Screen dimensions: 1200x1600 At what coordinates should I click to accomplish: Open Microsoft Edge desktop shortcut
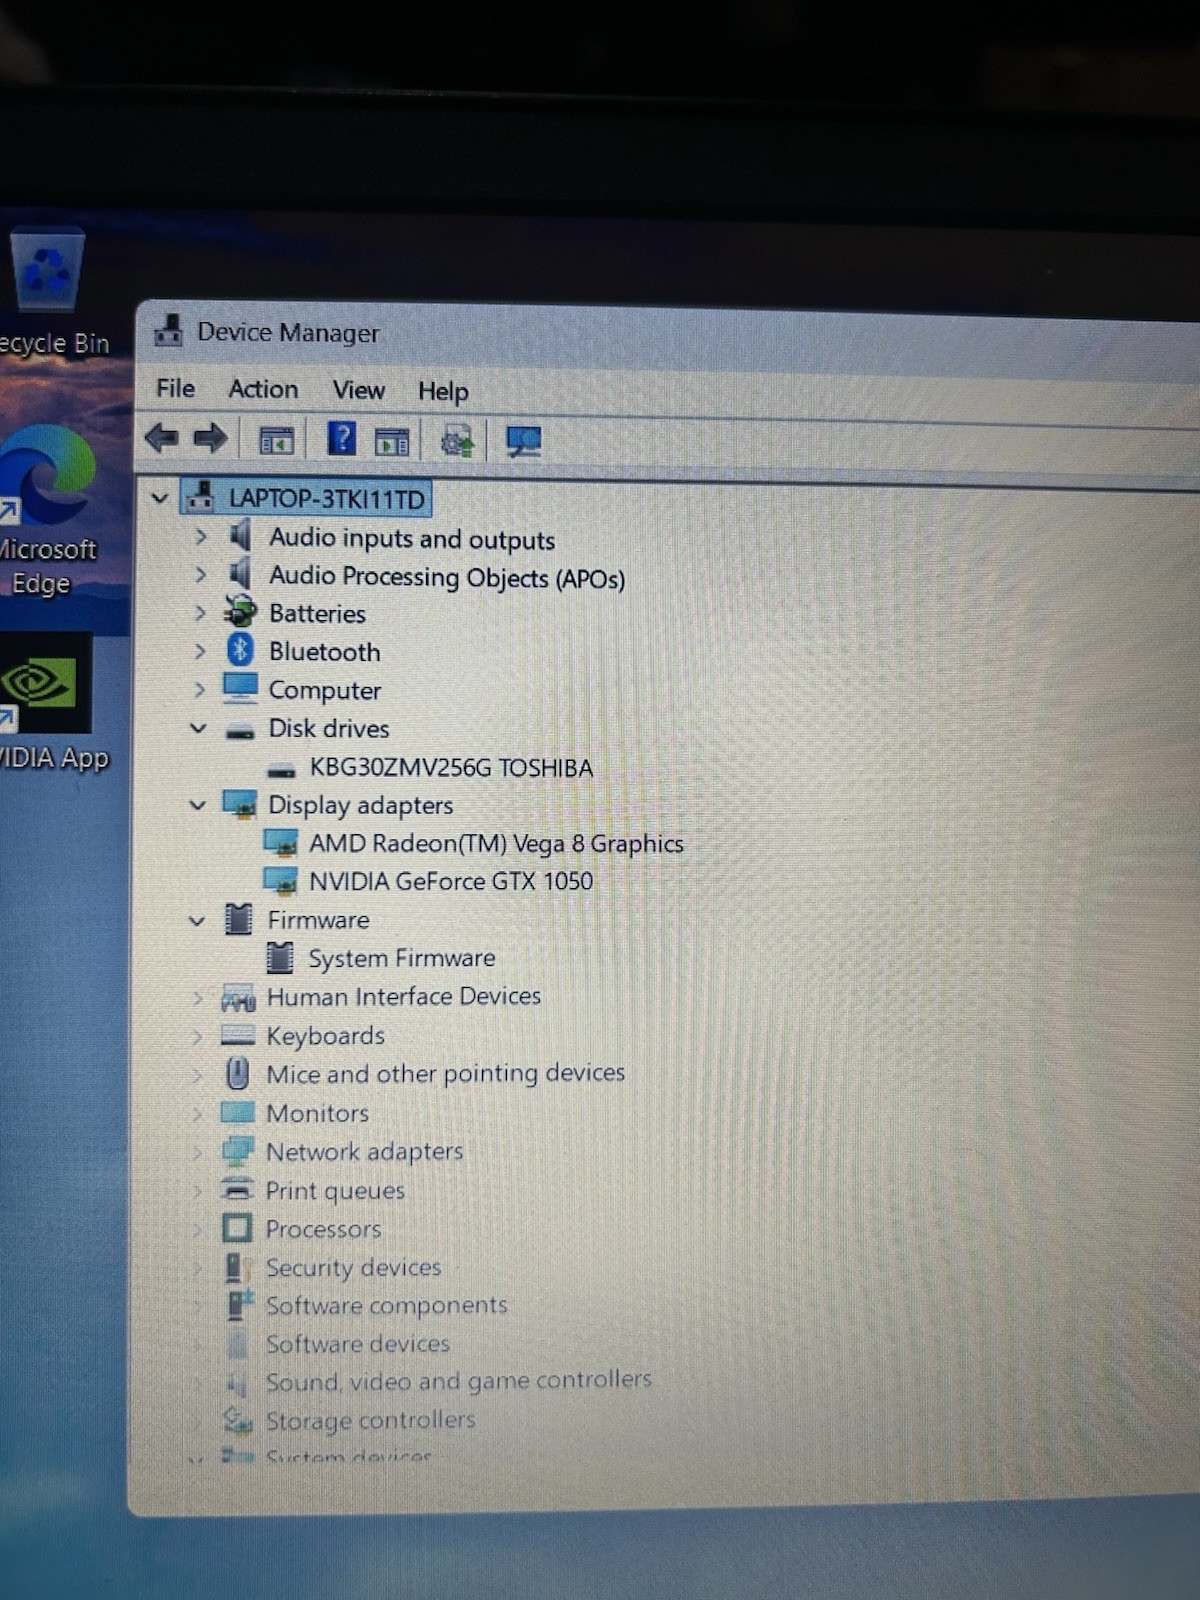coord(47,512)
